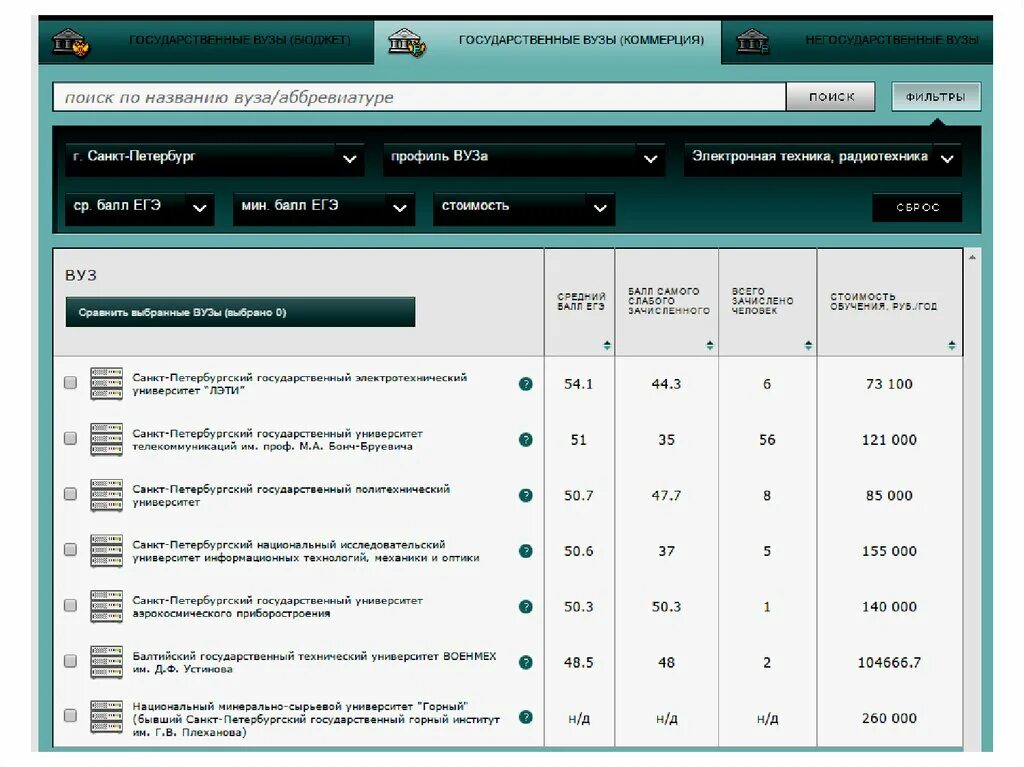Open Национальный минерально-сырьевой университет Горный link
This screenshot has height=767, width=1024.
click(316, 719)
